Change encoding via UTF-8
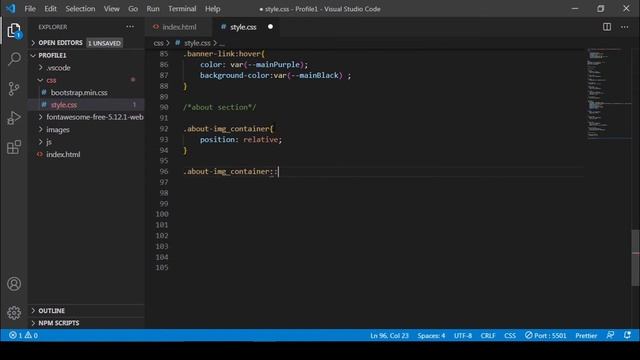The image size is (640, 360). coord(463,336)
